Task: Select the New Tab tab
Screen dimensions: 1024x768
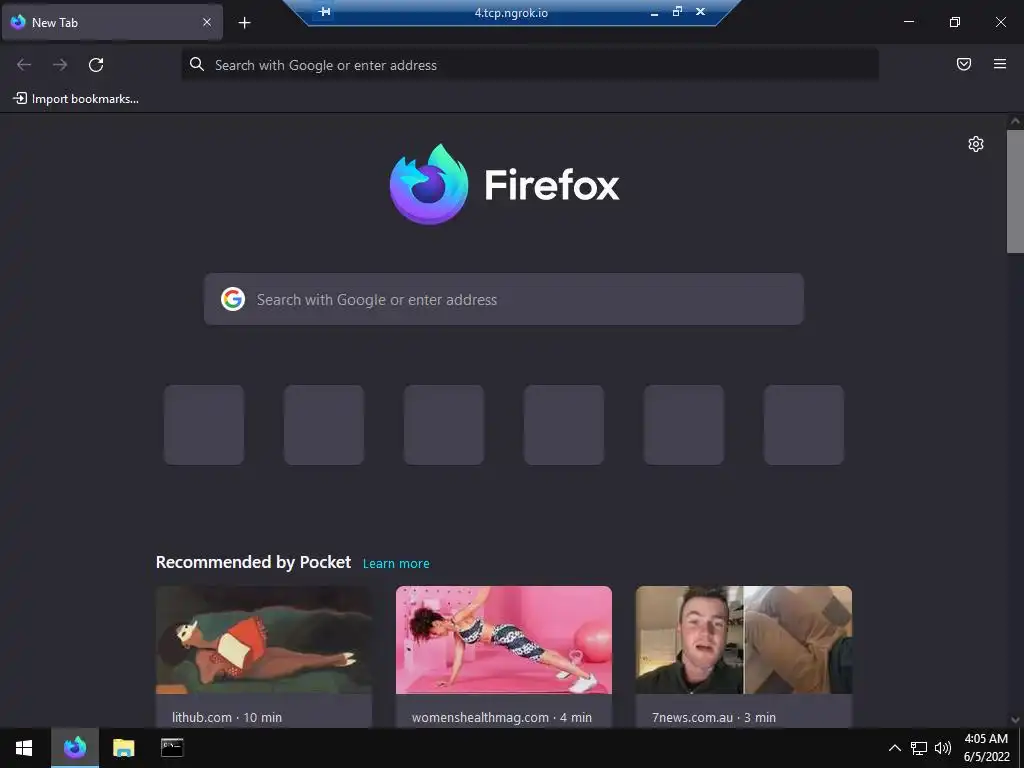Action: pyautogui.click(x=112, y=22)
